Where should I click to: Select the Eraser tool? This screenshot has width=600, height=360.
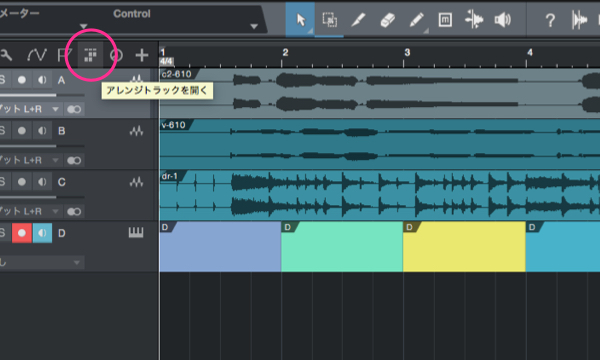point(387,20)
